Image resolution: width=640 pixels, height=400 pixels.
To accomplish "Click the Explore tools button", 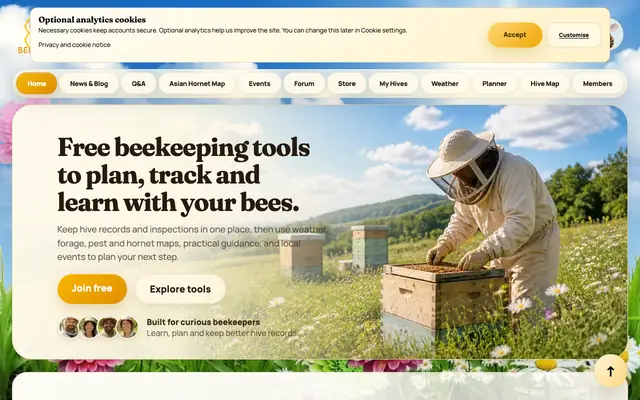I will point(180,289).
